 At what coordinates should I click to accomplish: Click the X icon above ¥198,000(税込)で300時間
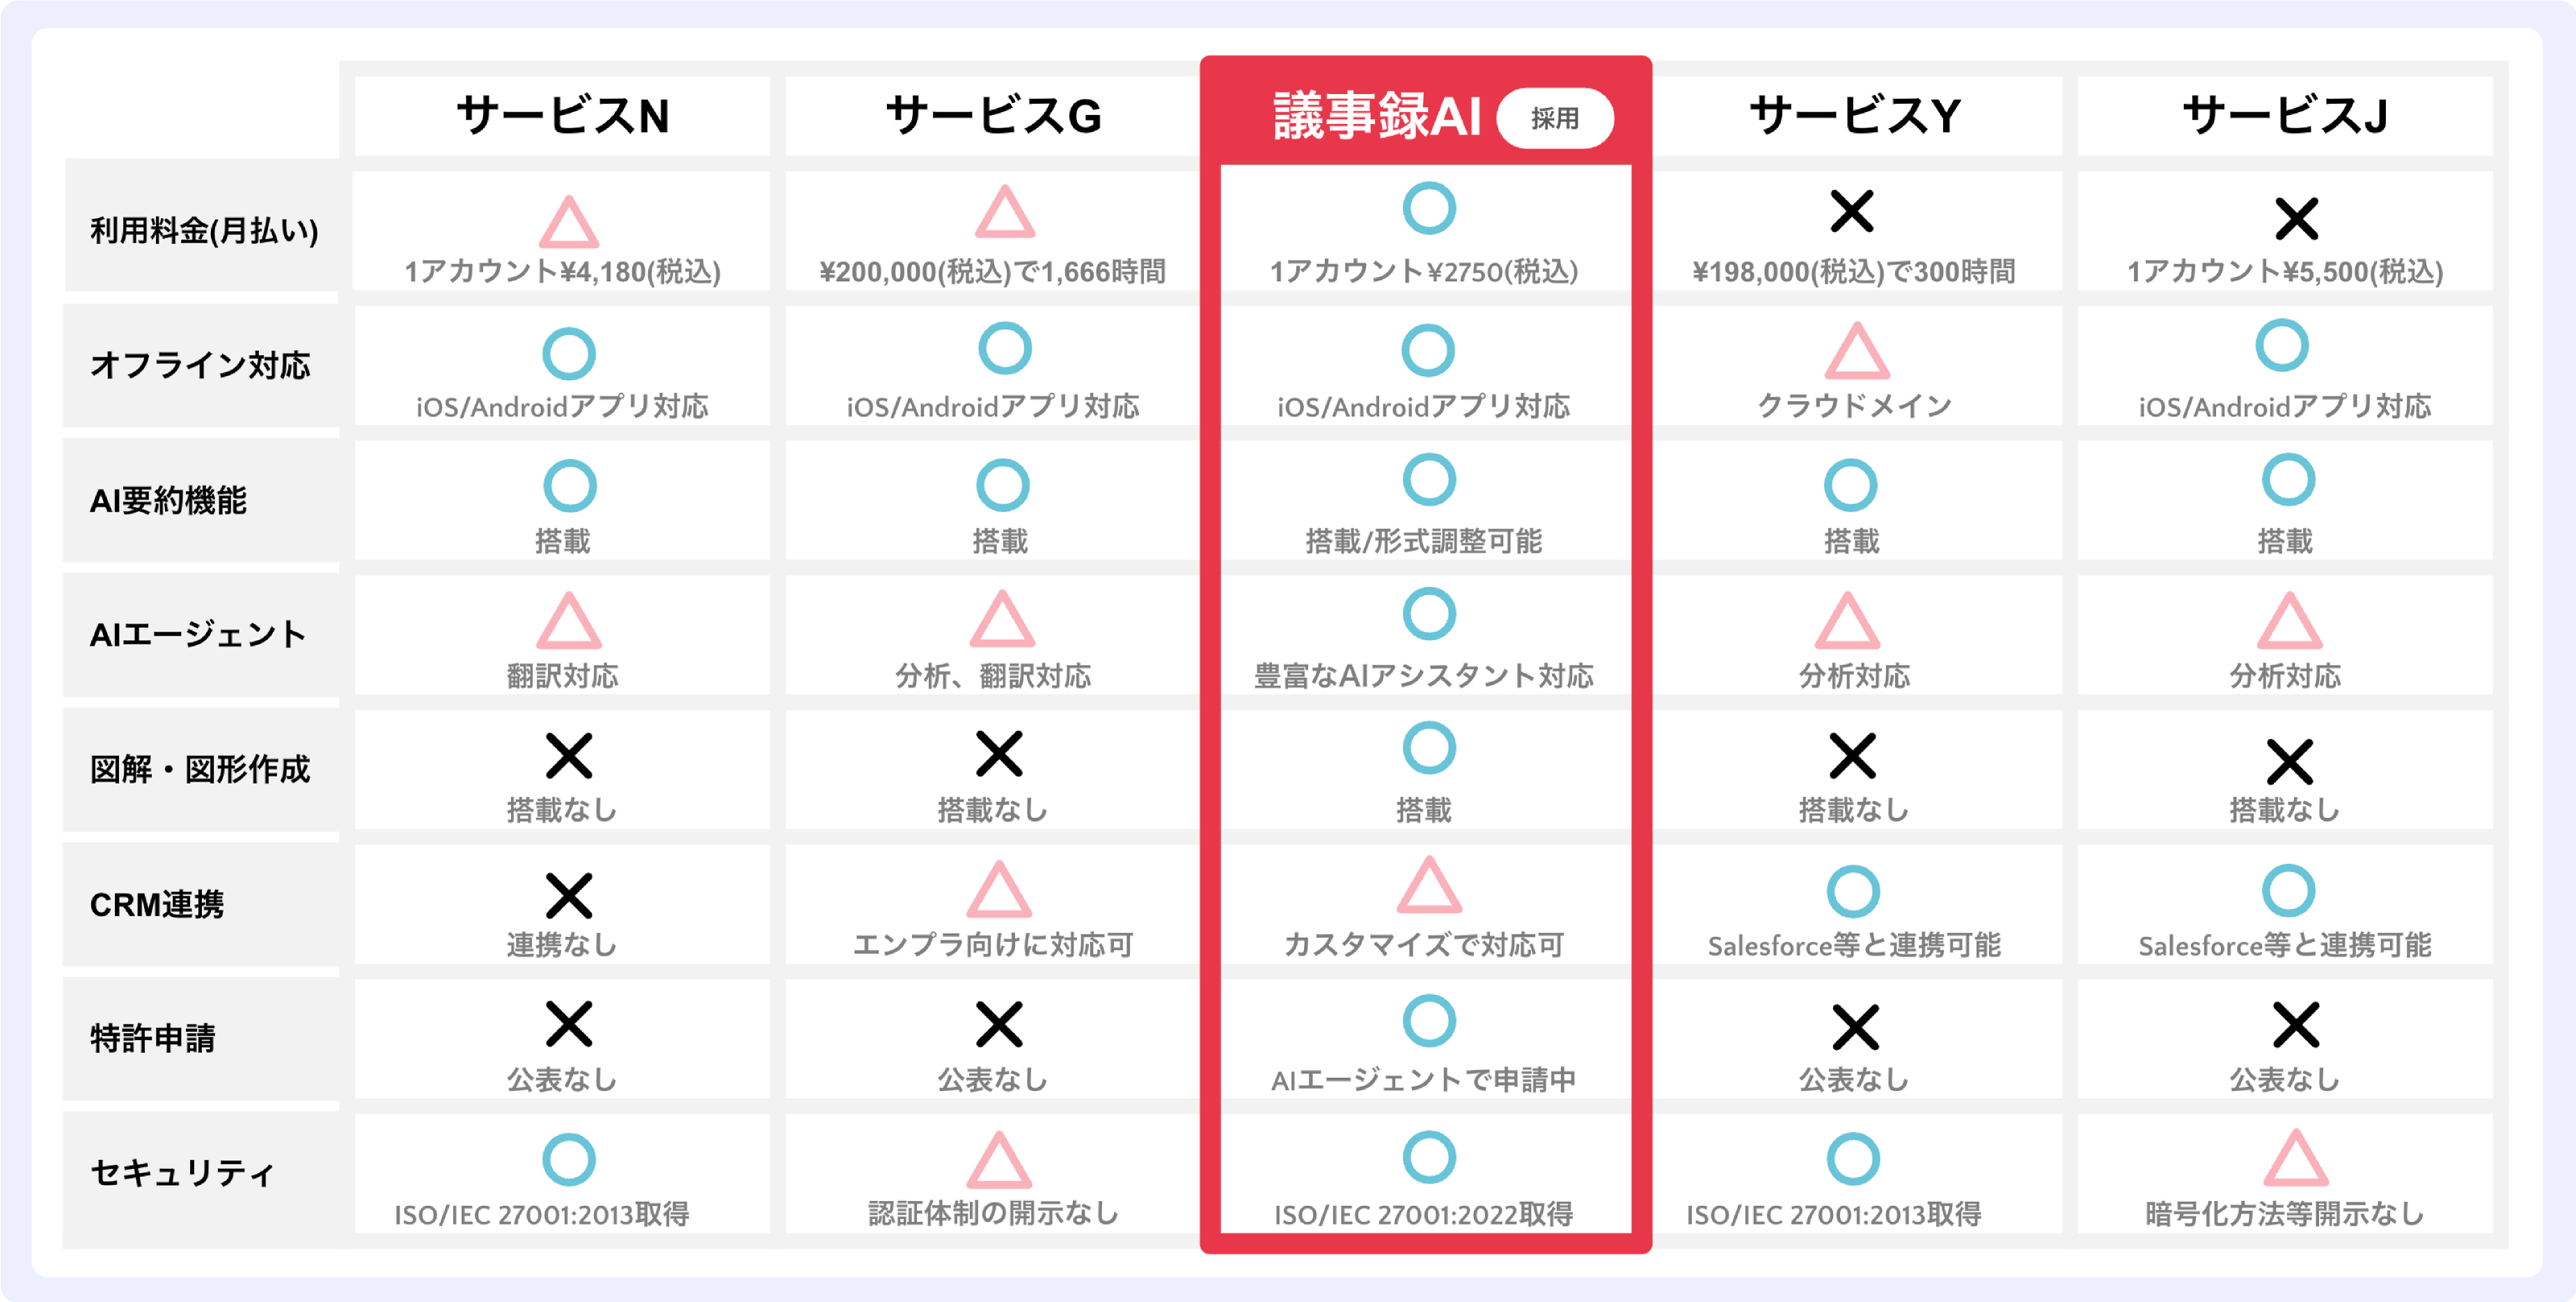[1852, 212]
